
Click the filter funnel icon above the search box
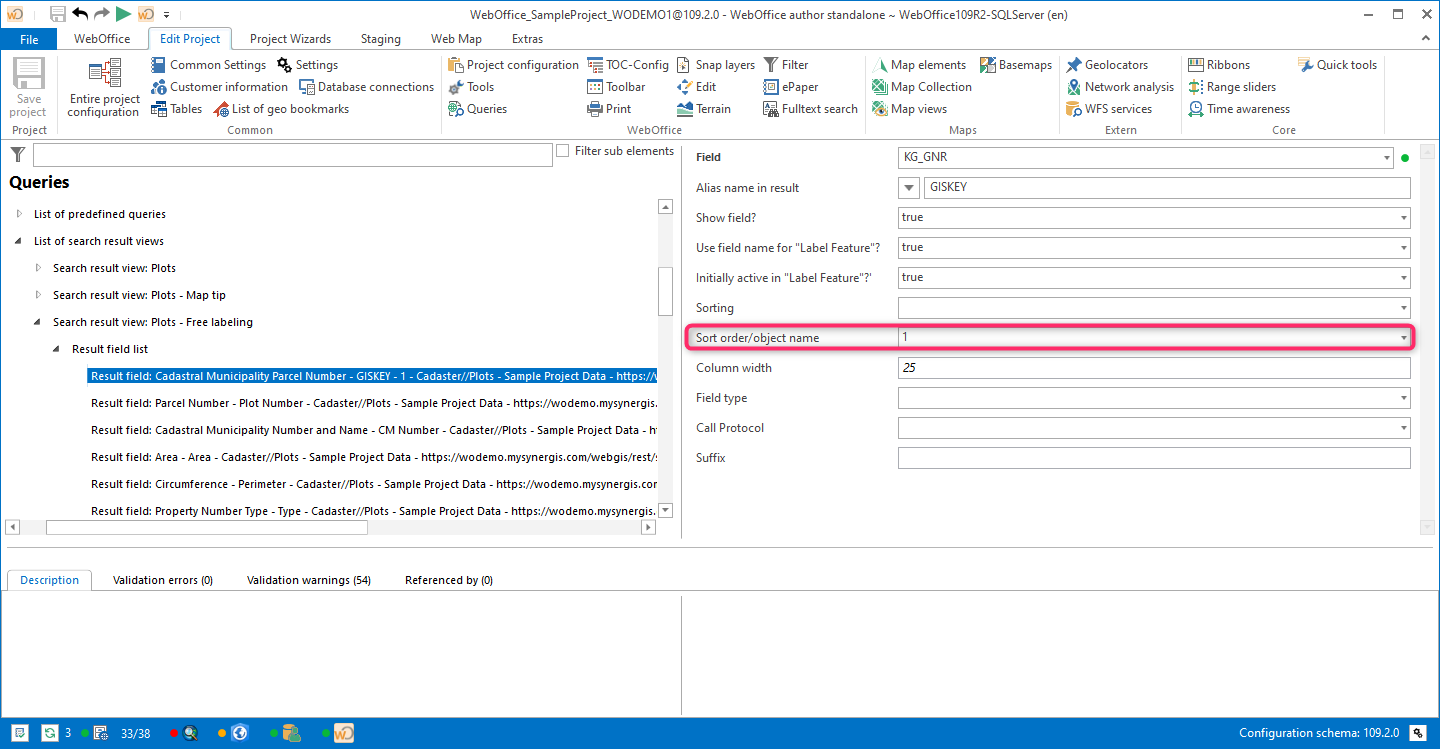17,154
